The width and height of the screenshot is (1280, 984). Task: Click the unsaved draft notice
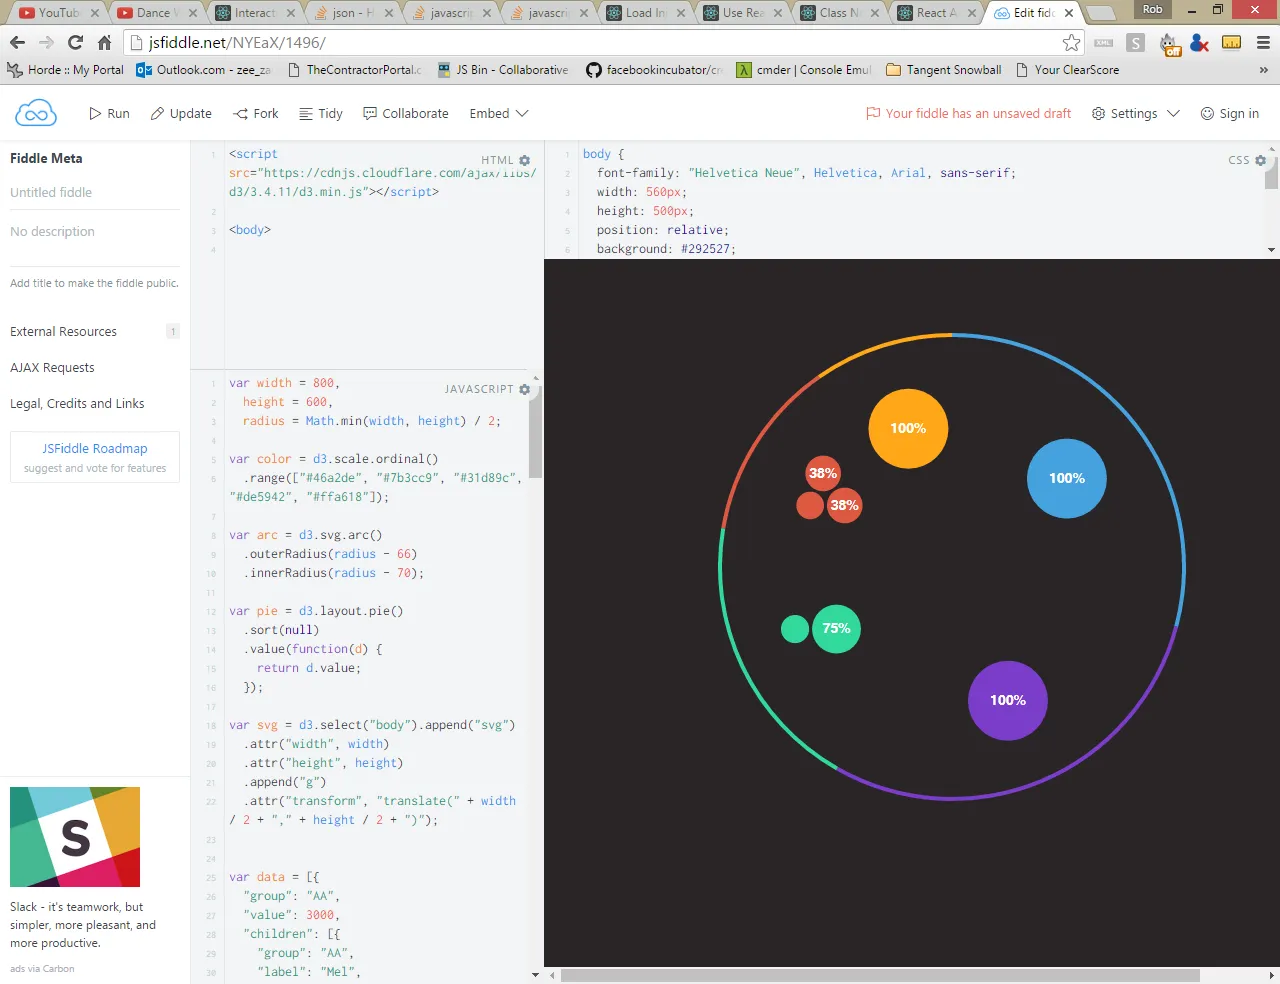[968, 113]
